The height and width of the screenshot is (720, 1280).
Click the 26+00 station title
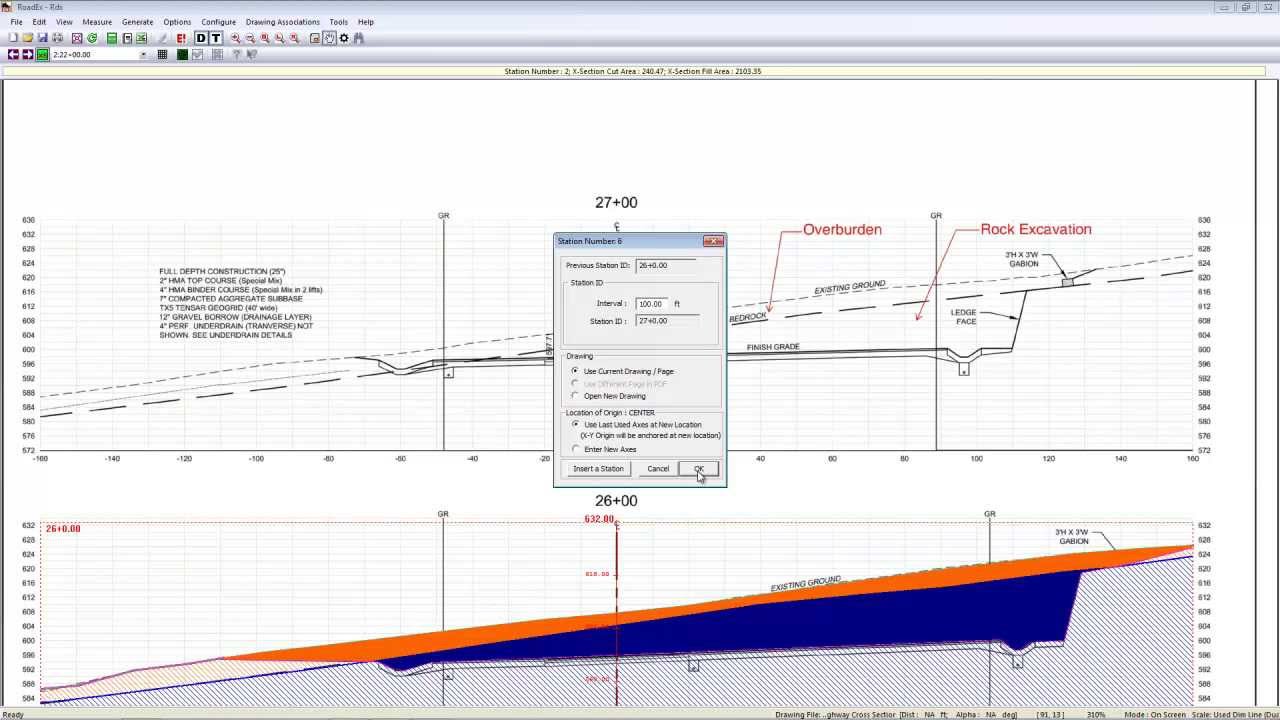click(x=616, y=500)
